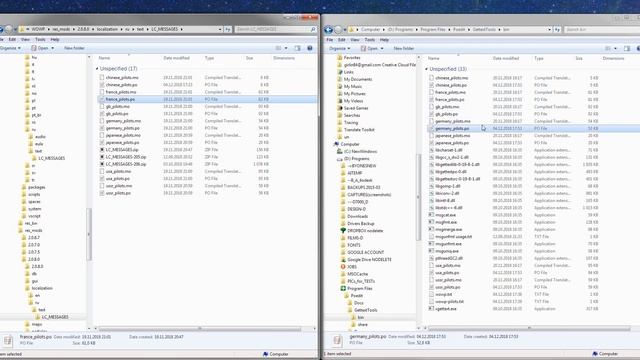640x360 pixels.
Task: Open the Open button arrow in LC_MESSAGES window
Action: coord(52,48)
